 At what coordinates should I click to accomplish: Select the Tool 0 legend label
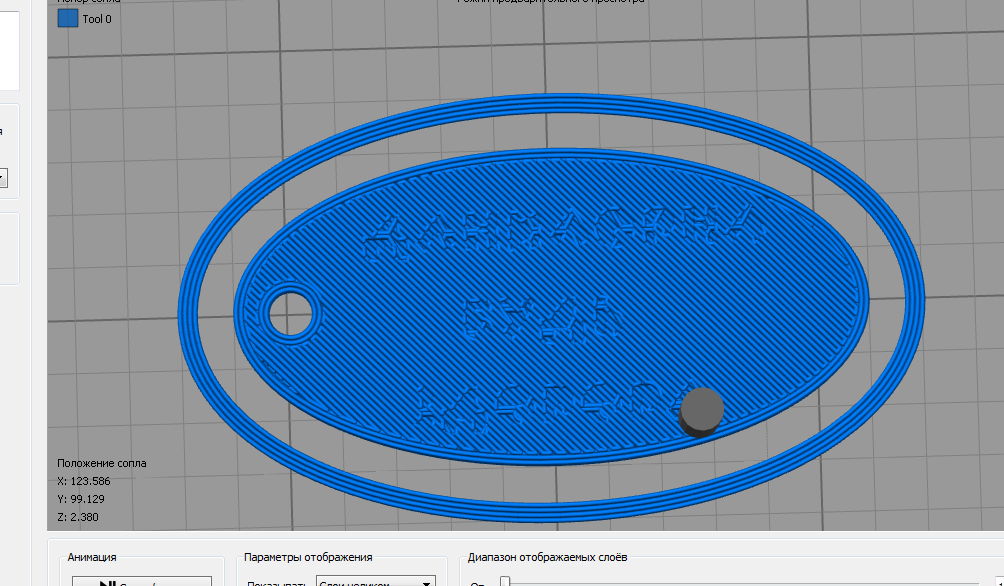(x=97, y=19)
